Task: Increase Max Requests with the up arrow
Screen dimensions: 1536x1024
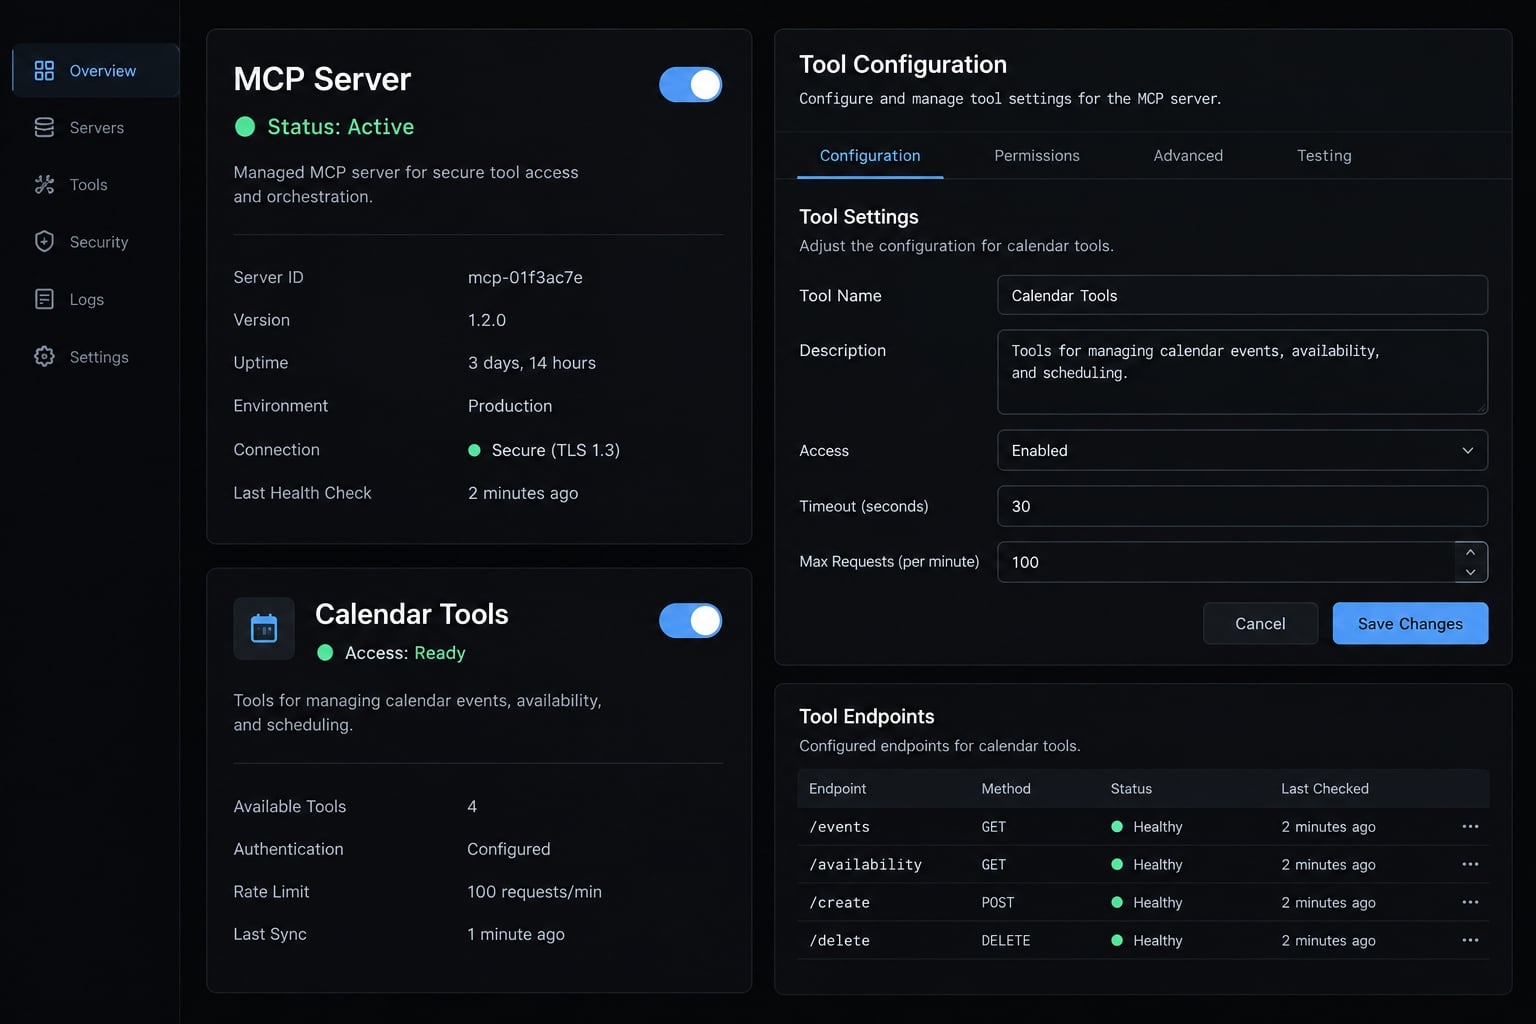Action: coord(1470,552)
